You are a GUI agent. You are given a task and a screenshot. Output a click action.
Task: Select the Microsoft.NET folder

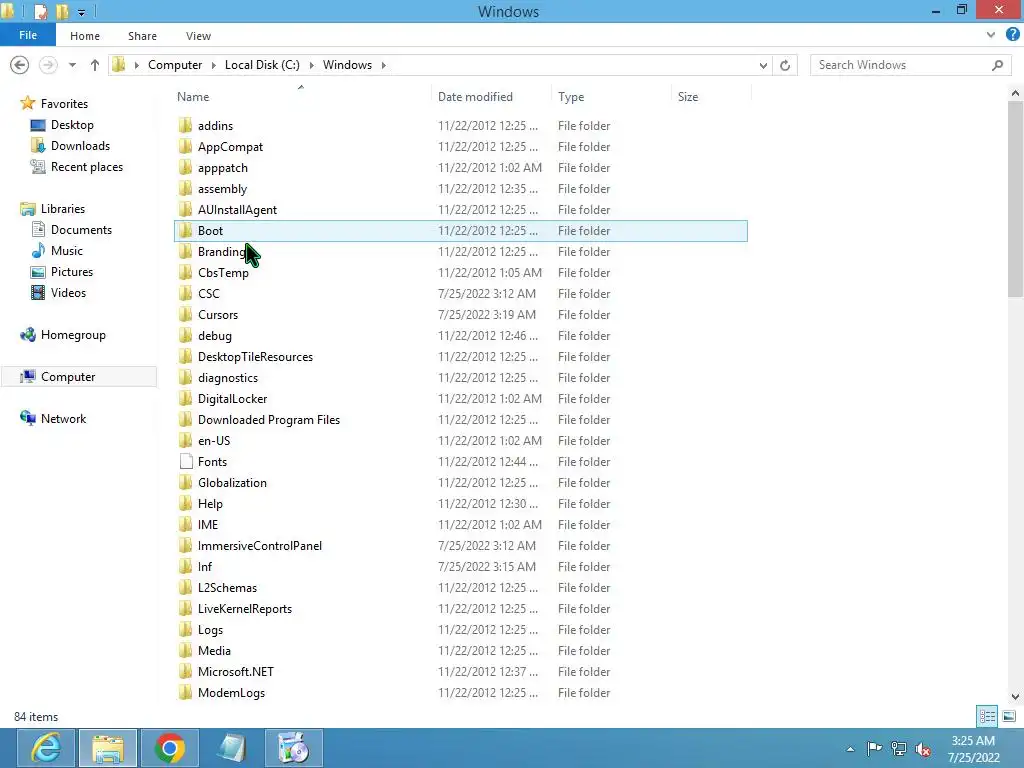236,672
